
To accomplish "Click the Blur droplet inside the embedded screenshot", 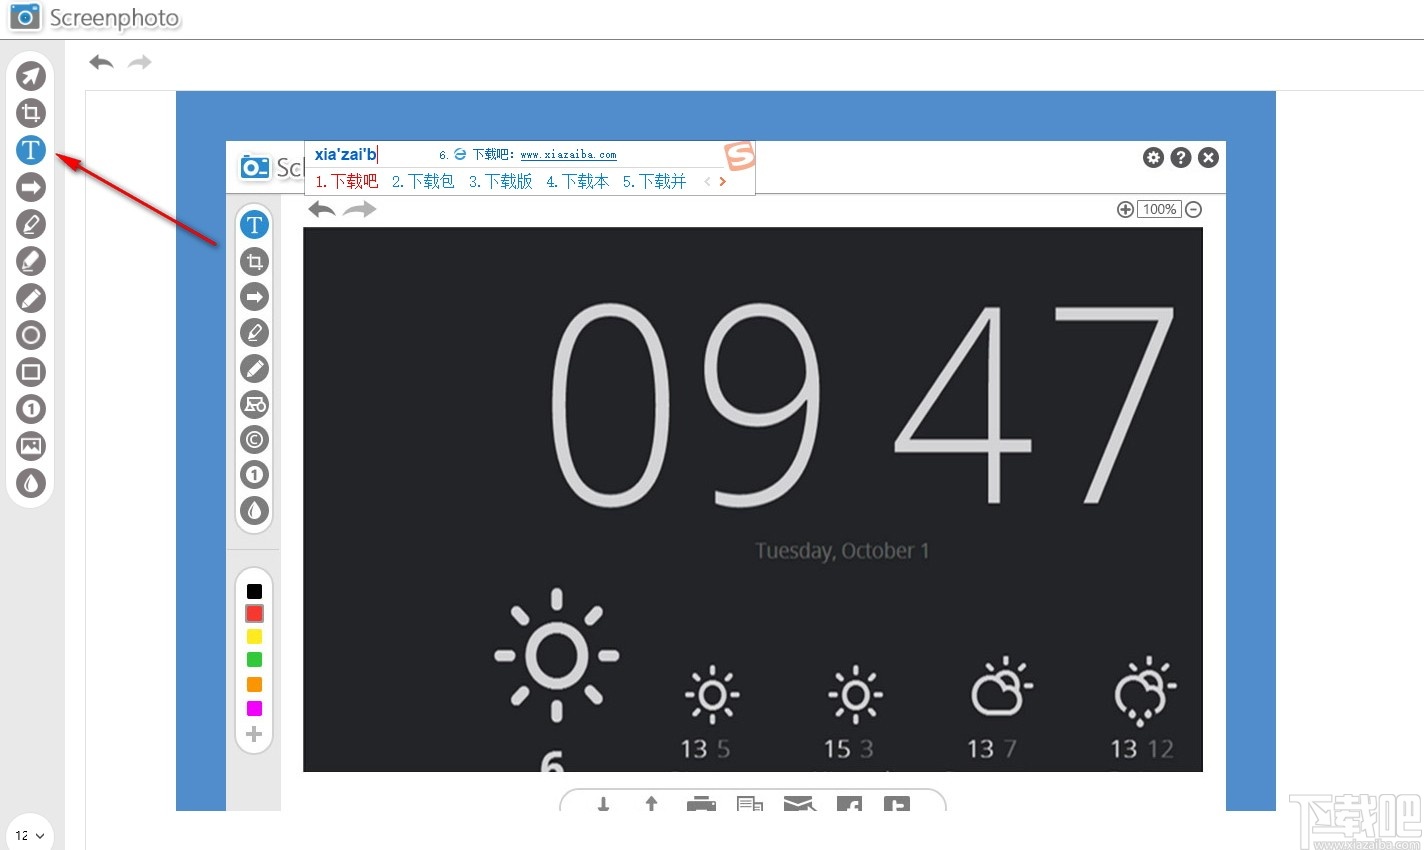I will click(x=255, y=511).
